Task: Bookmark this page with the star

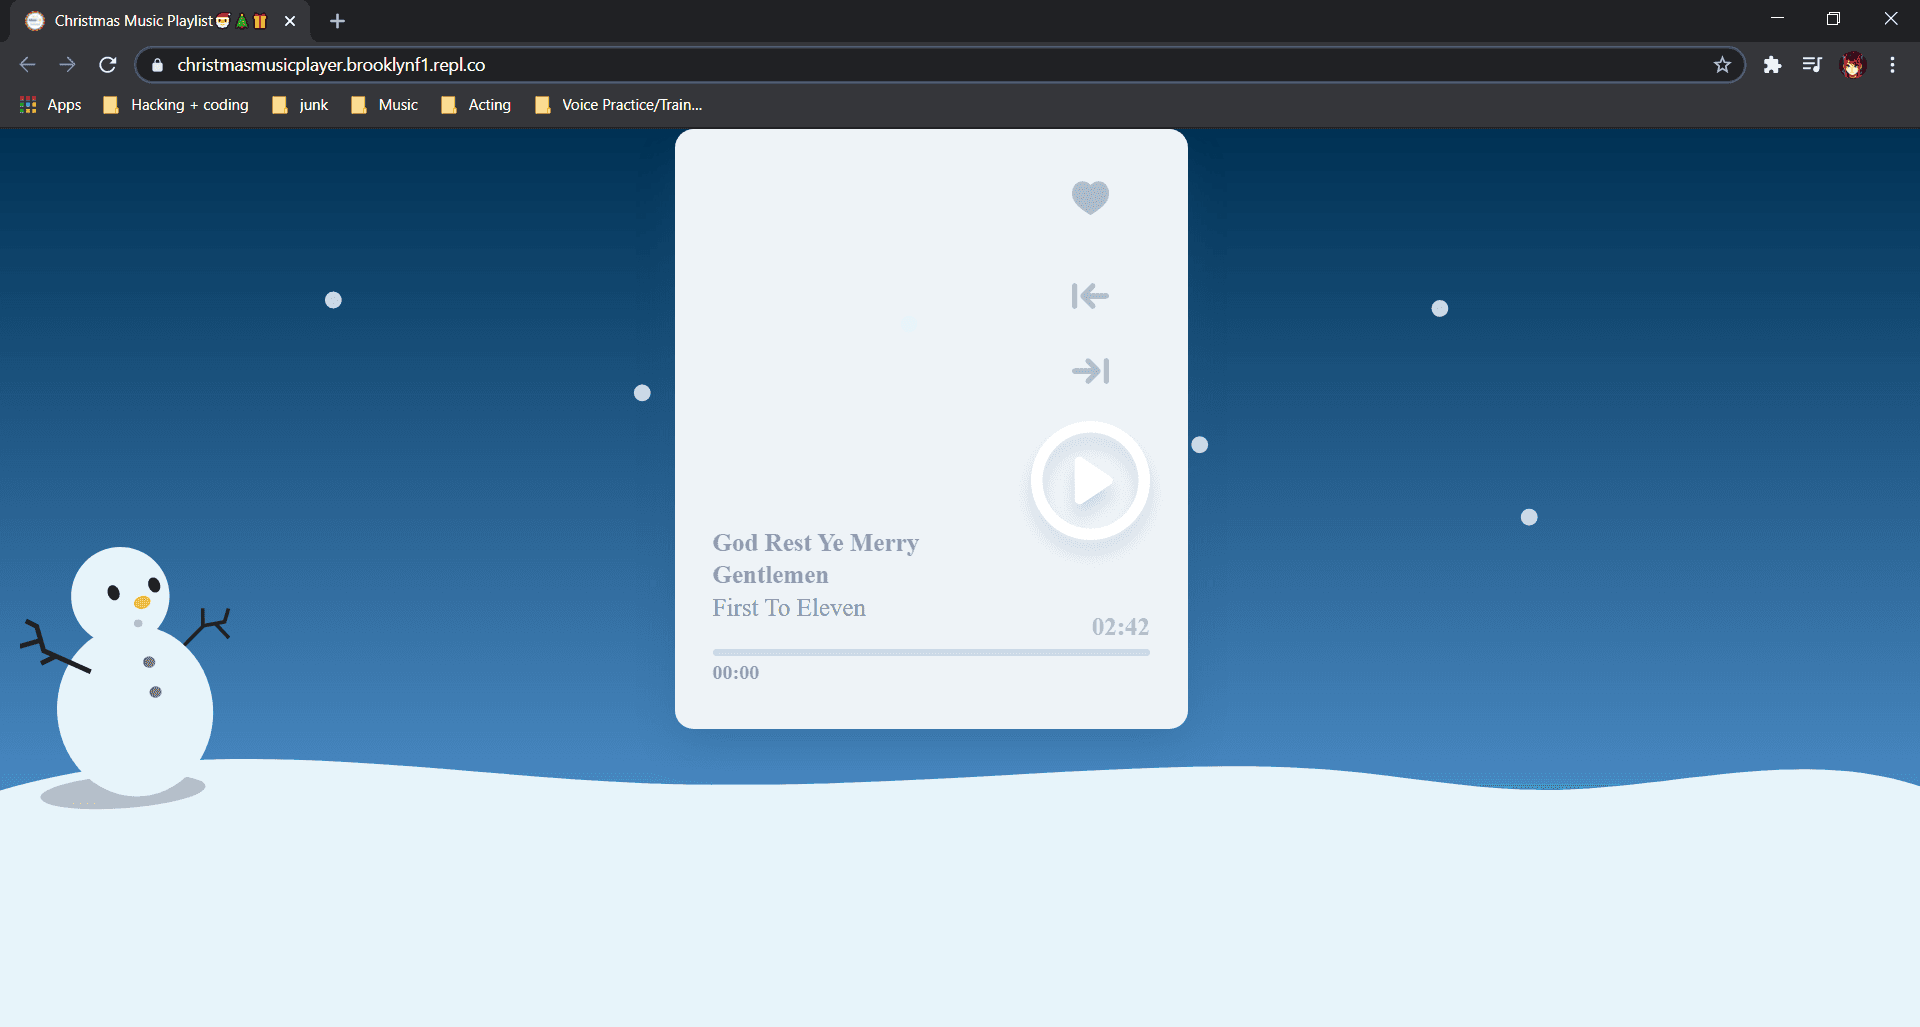Action: (1722, 65)
